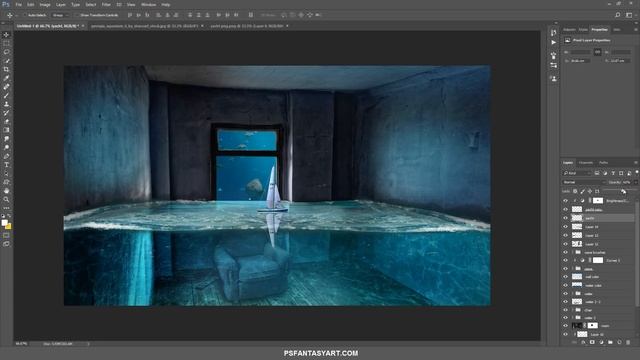
Task: Select the Move tool
Action: click(6, 35)
